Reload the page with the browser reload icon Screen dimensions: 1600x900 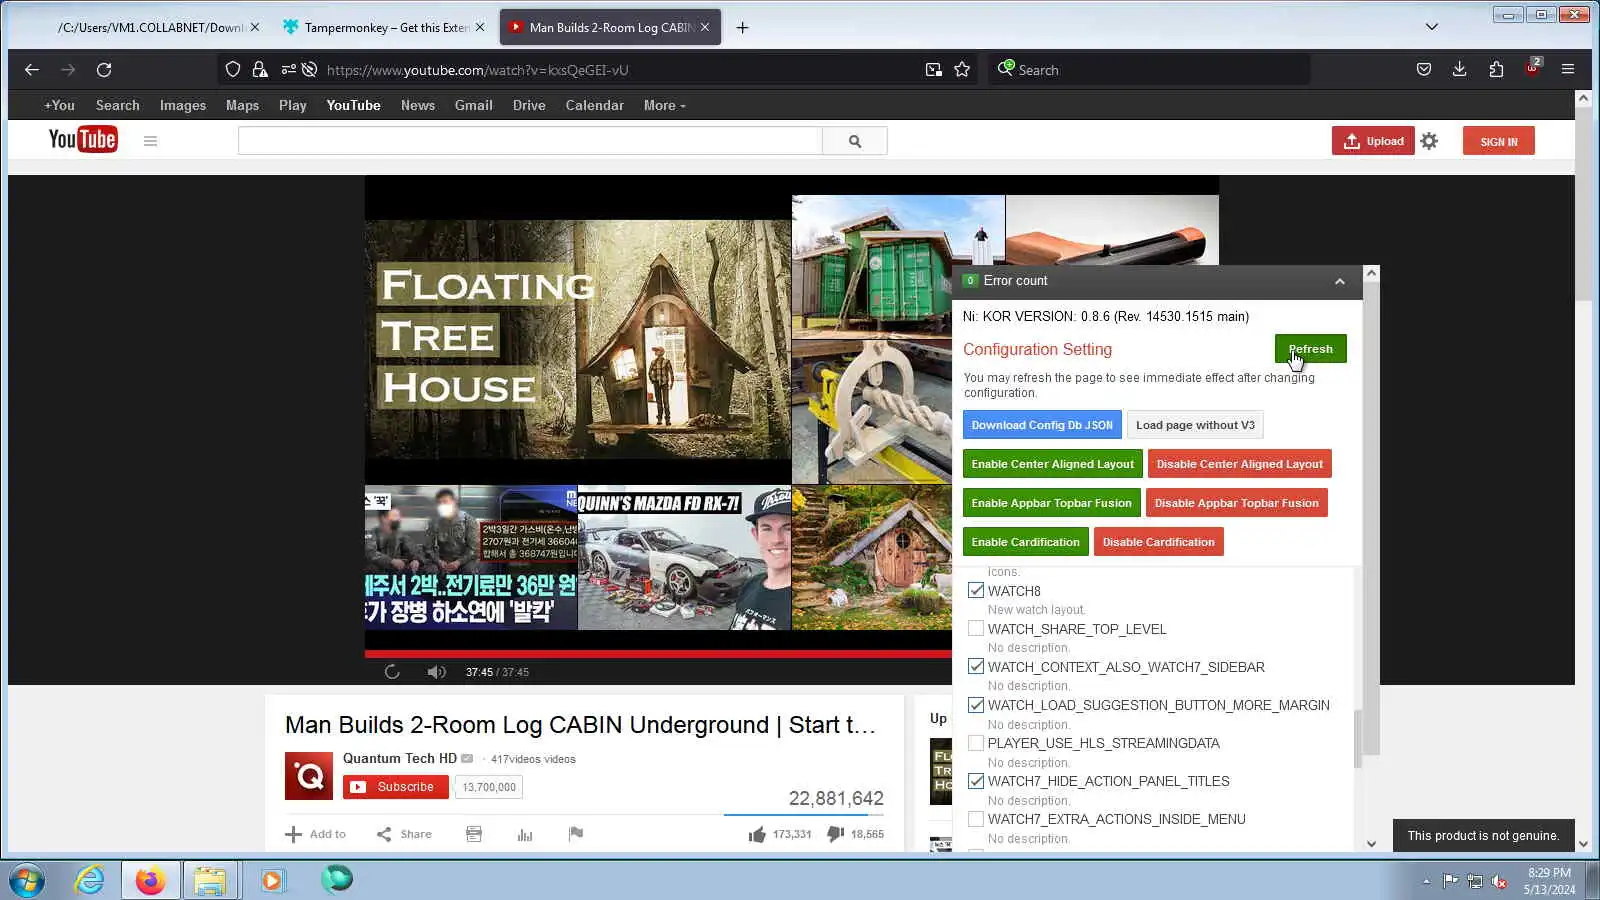[104, 70]
